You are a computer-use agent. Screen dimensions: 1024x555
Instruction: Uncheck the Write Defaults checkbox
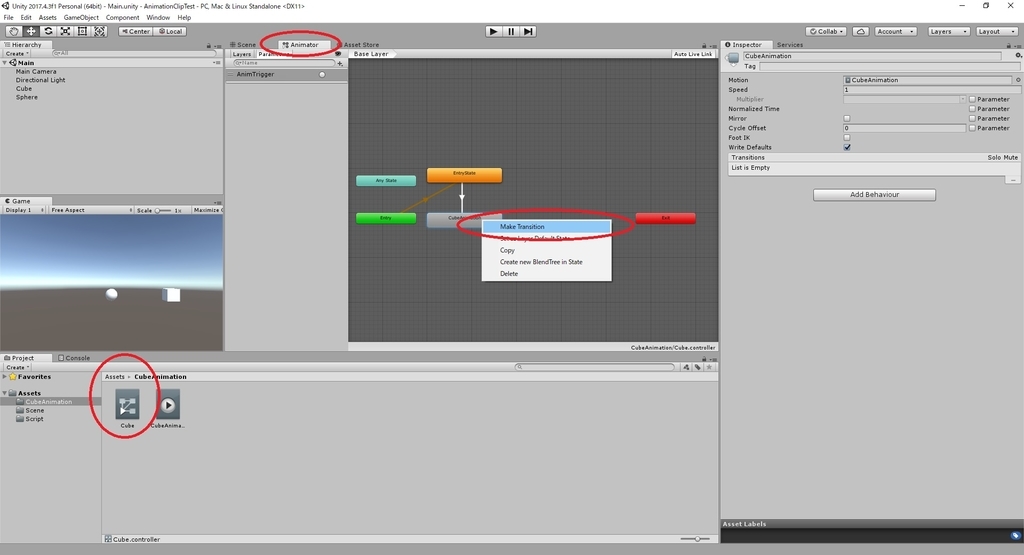coord(847,148)
